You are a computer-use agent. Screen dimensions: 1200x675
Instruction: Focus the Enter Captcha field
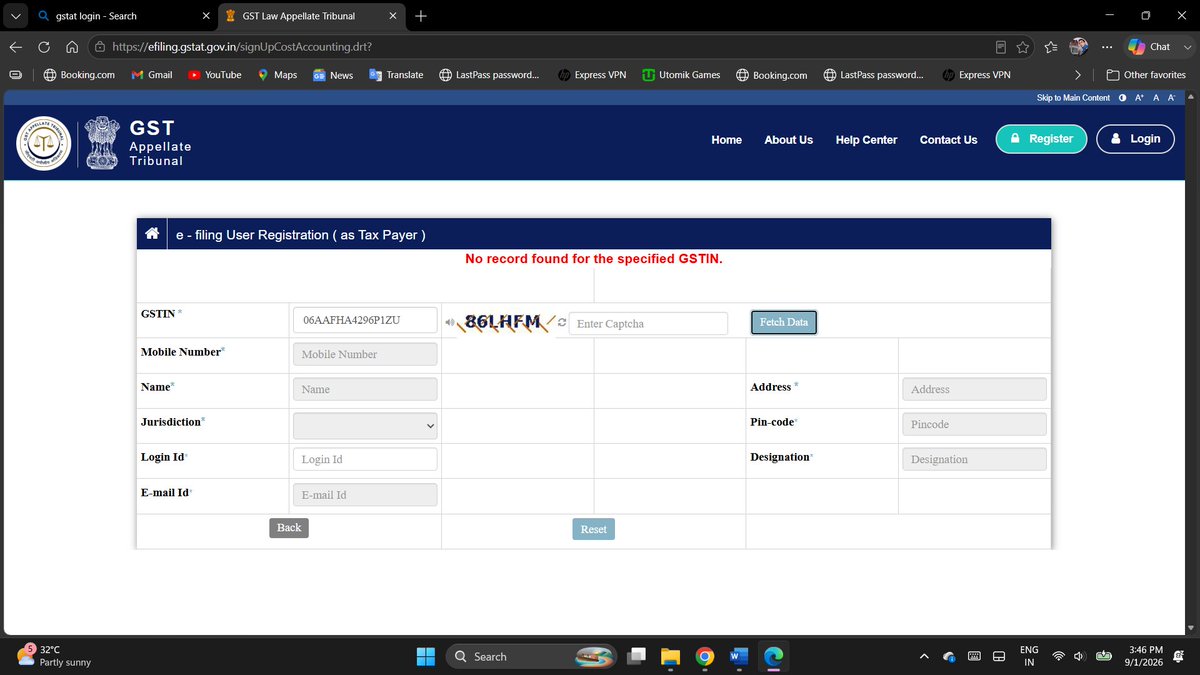pyautogui.click(x=648, y=323)
